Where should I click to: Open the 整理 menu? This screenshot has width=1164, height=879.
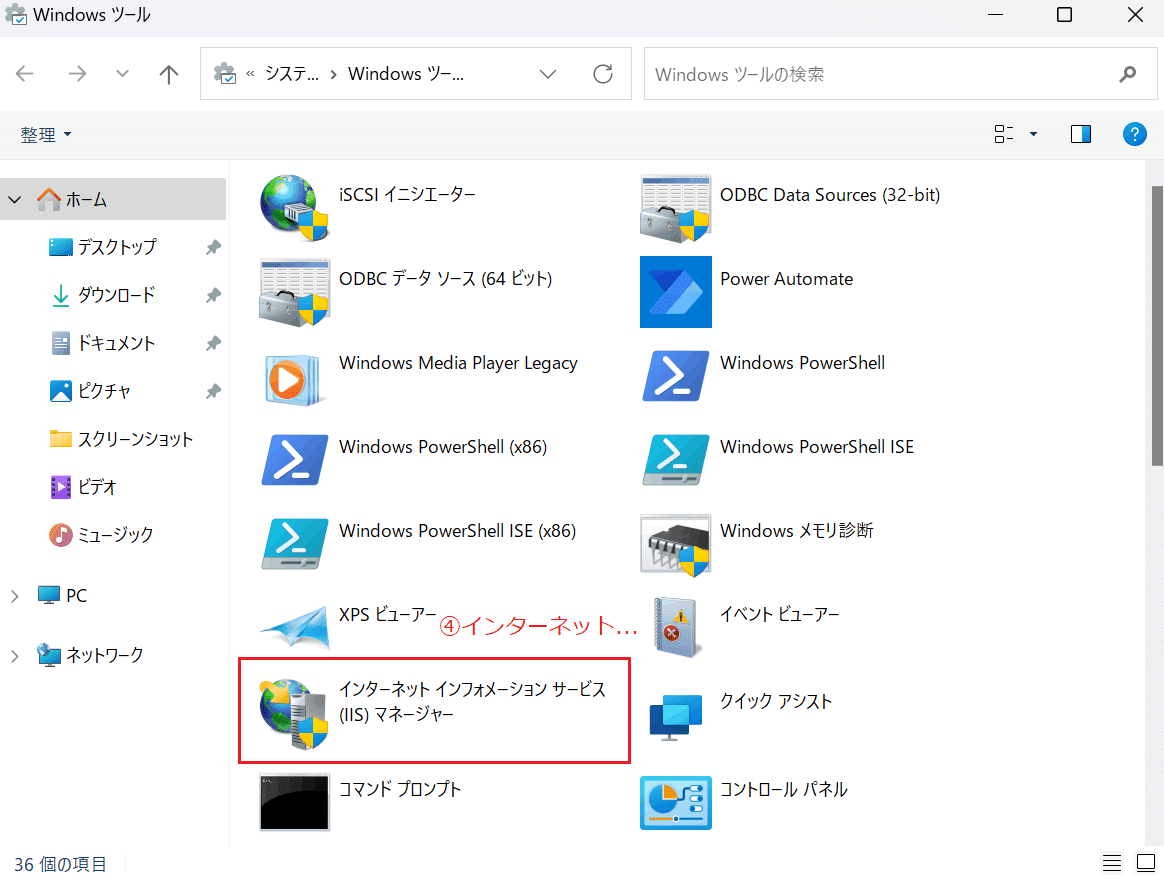tap(46, 133)
